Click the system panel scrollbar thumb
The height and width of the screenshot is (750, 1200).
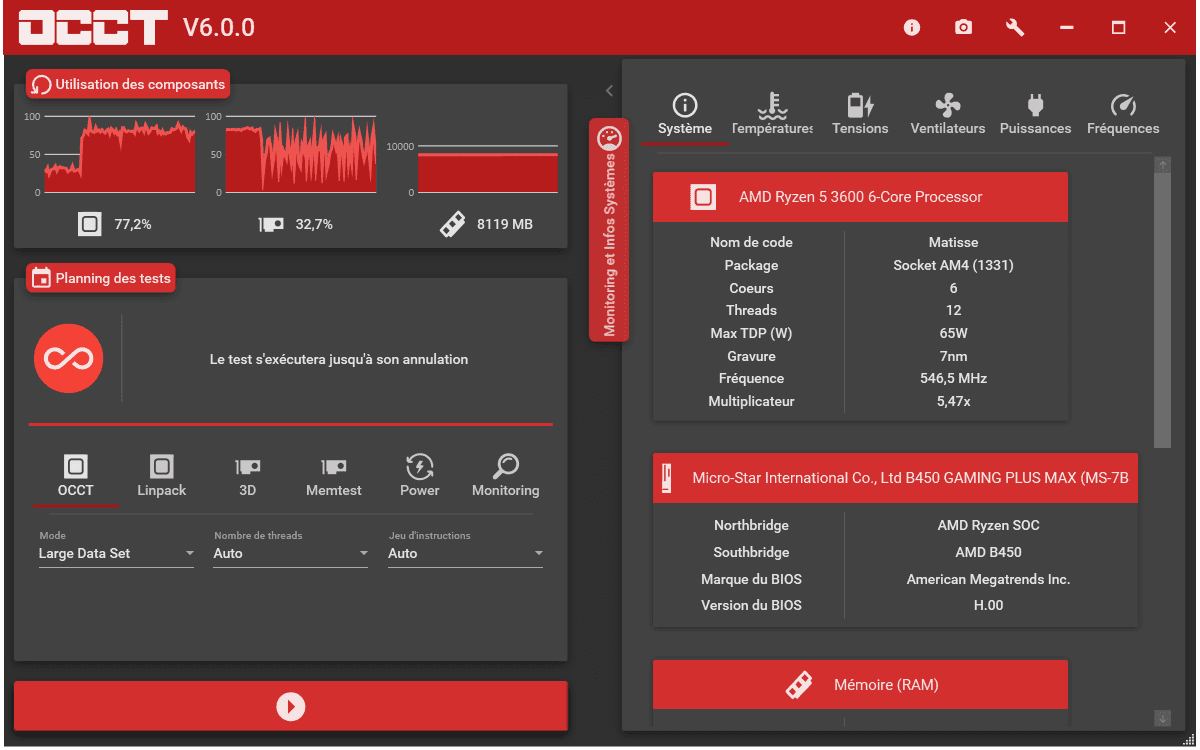click(1162, 310)
